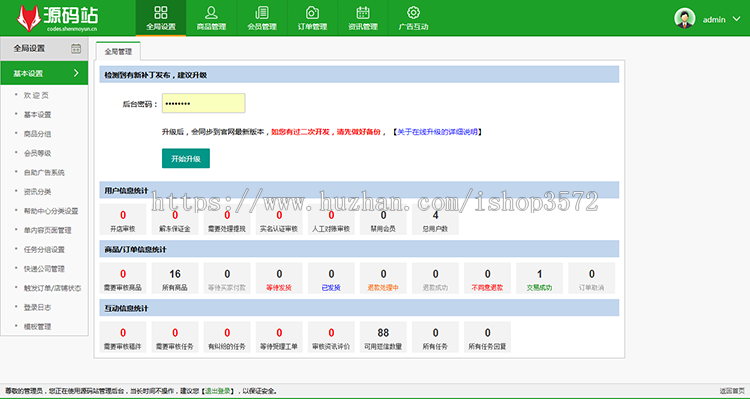Screen dimensions: 750x399
Task: Click the 等待受理工单 stat card
Action: pyautogui.click(x=279, y=337)
